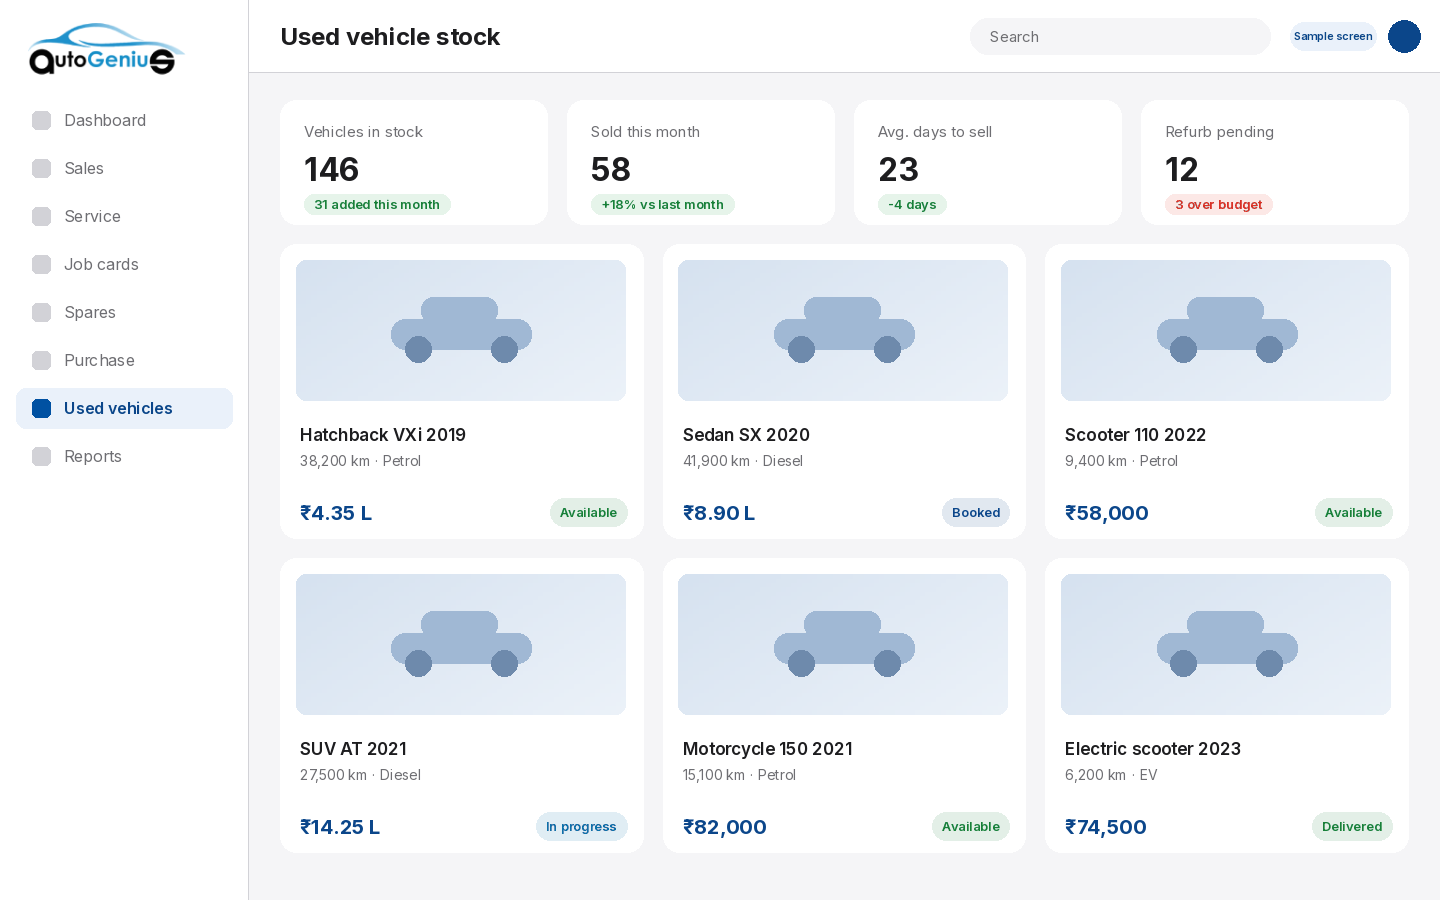
Task: Click the Service sidebar icon
Action: pyautogui.click(x=41, y=216)
